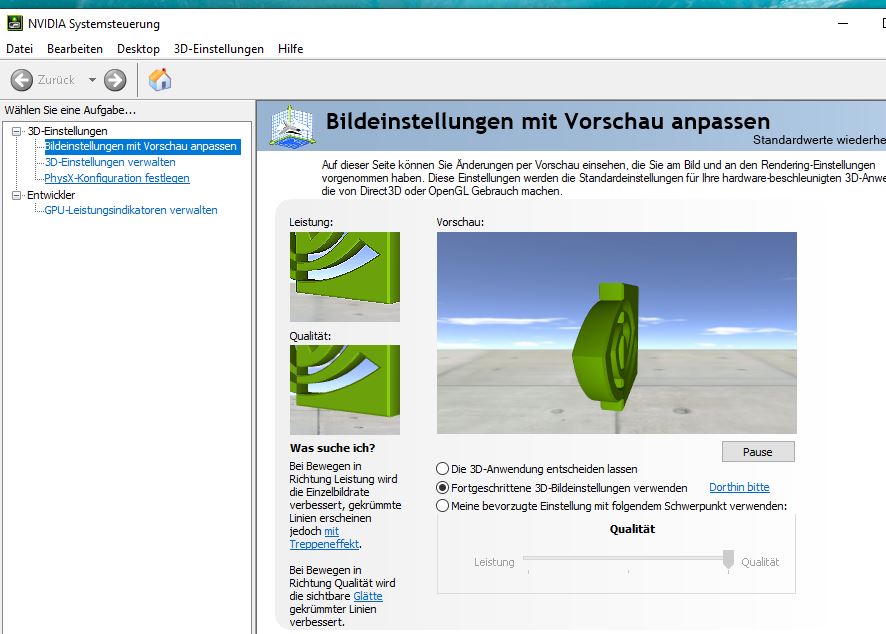The image size is (886, 634).
Task: Open the back history dropdown arrow
Action: [x=92, y=80]
